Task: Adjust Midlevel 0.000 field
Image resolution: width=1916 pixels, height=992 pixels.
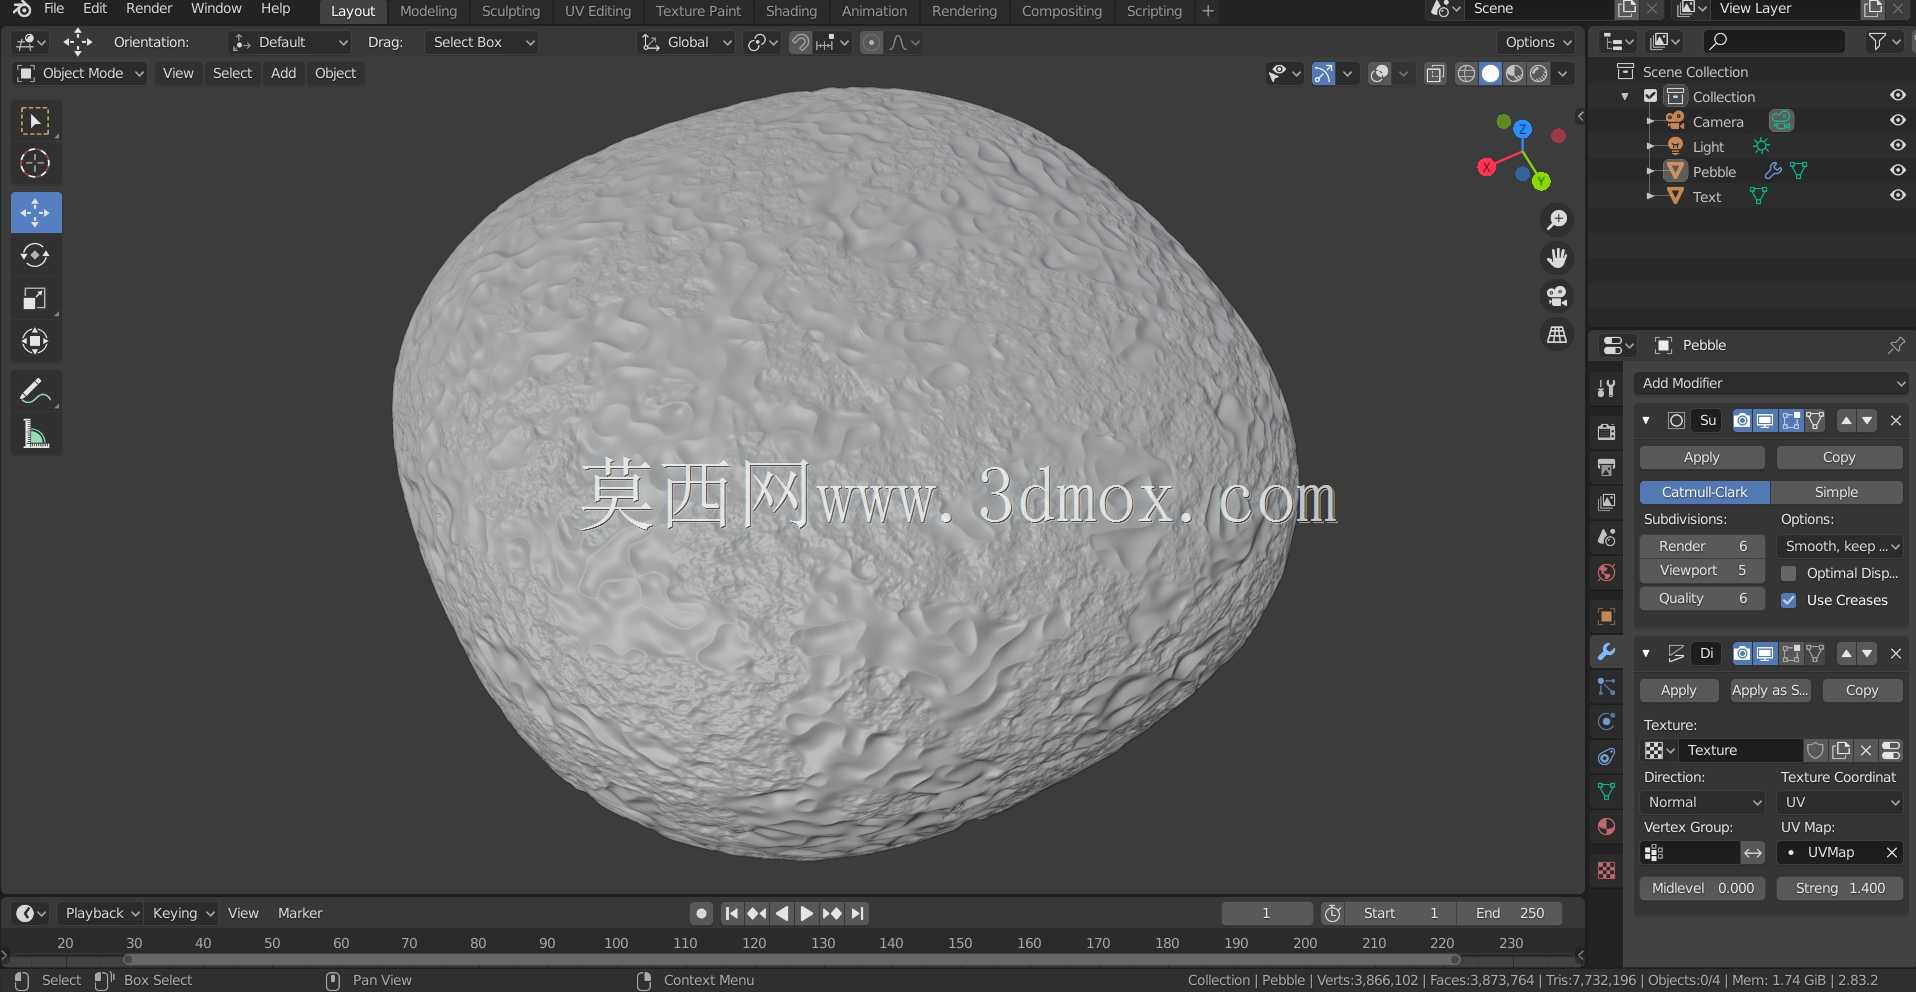Action: point(1703,888)
